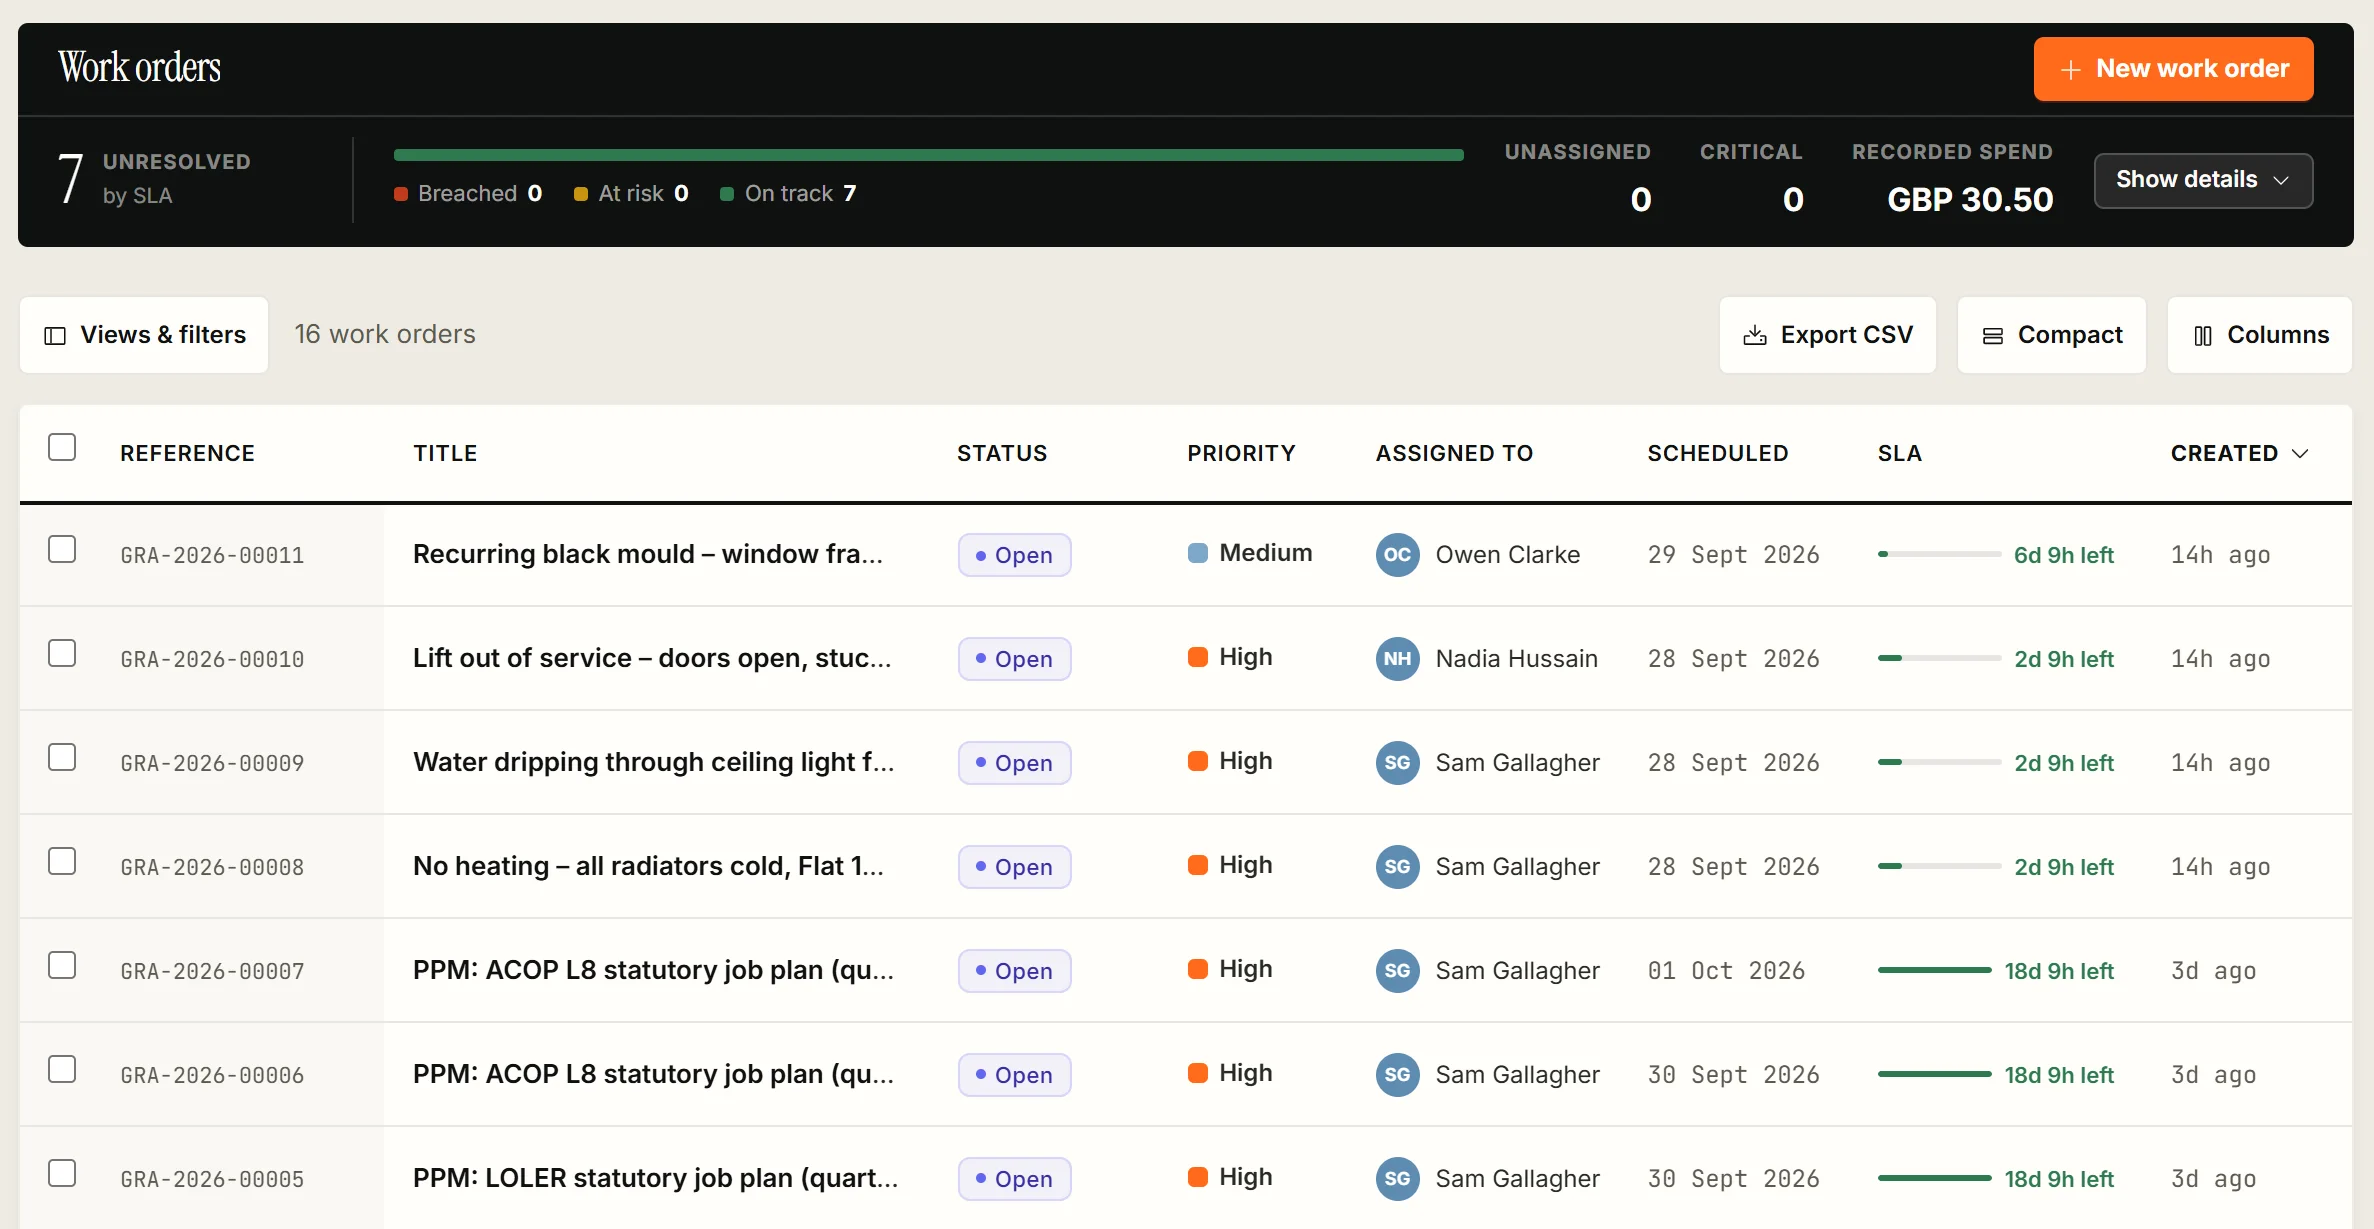Click the yellow At risk legend dot
Screen dimensions: 2374x1229
[581, 194]
